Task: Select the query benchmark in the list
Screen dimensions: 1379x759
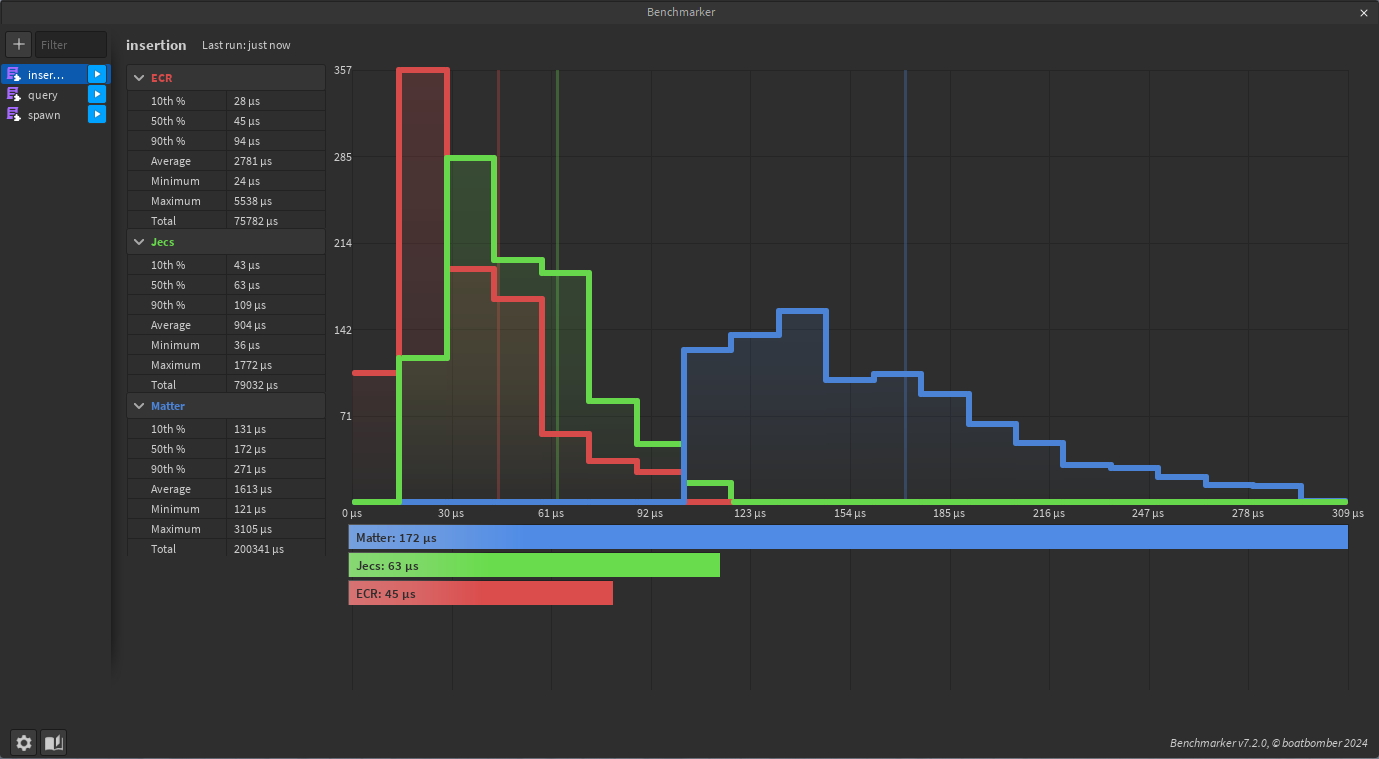Action: [44, 95]
